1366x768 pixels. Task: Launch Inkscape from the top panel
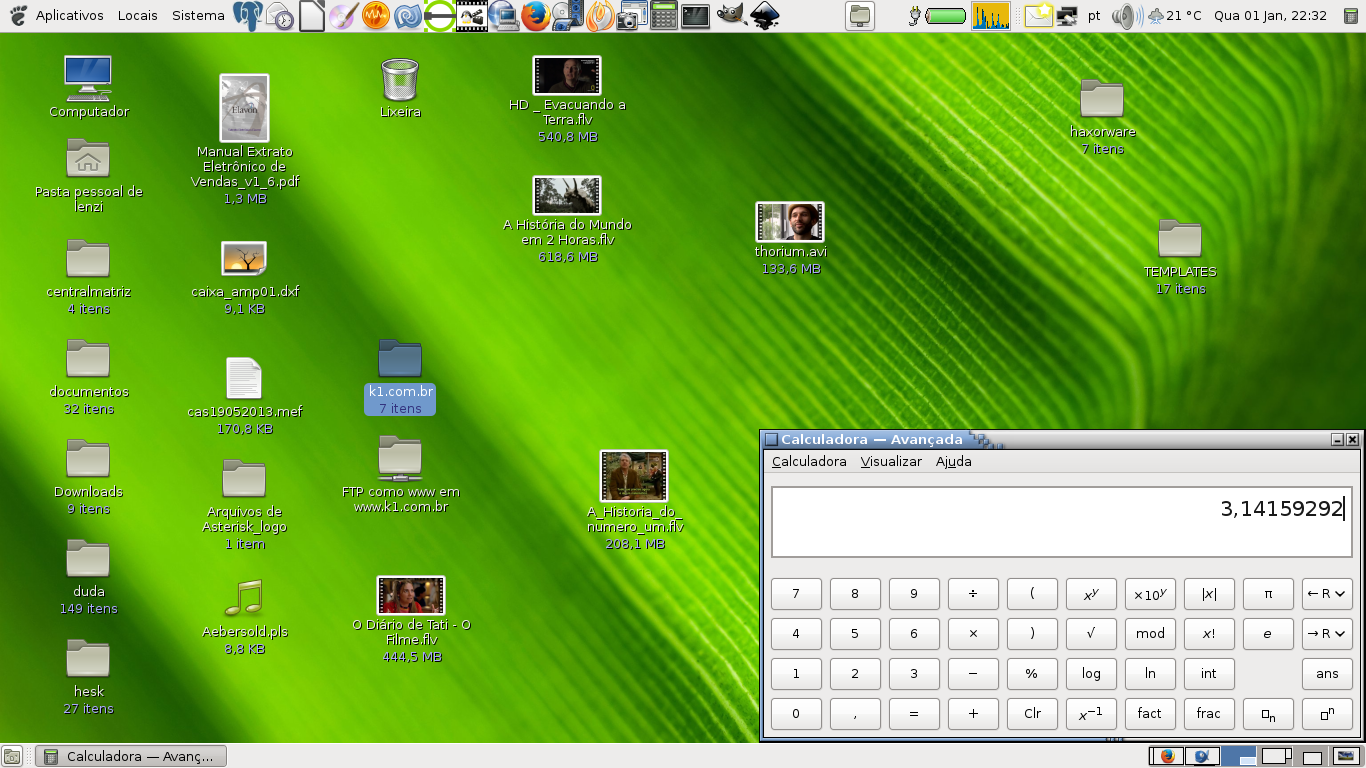[x=765, y=16]
